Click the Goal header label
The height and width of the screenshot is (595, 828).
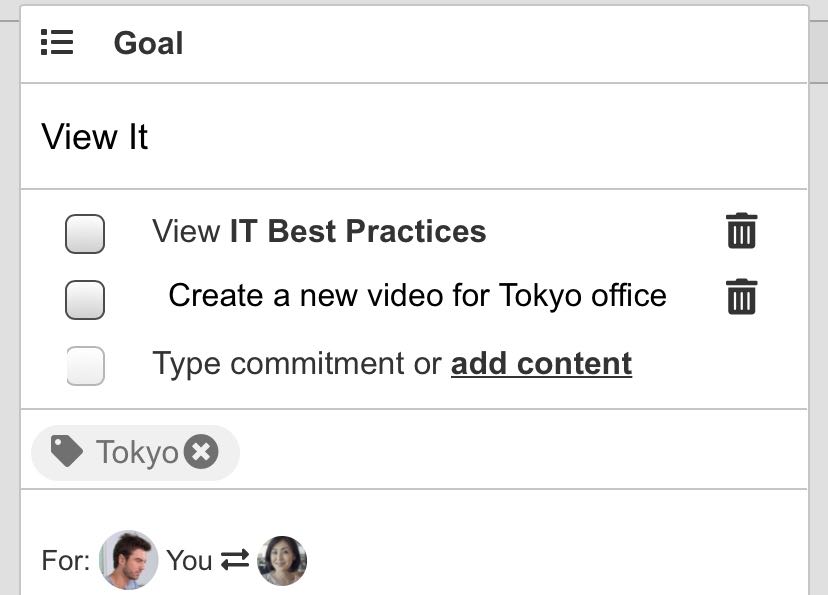[148, 43]
